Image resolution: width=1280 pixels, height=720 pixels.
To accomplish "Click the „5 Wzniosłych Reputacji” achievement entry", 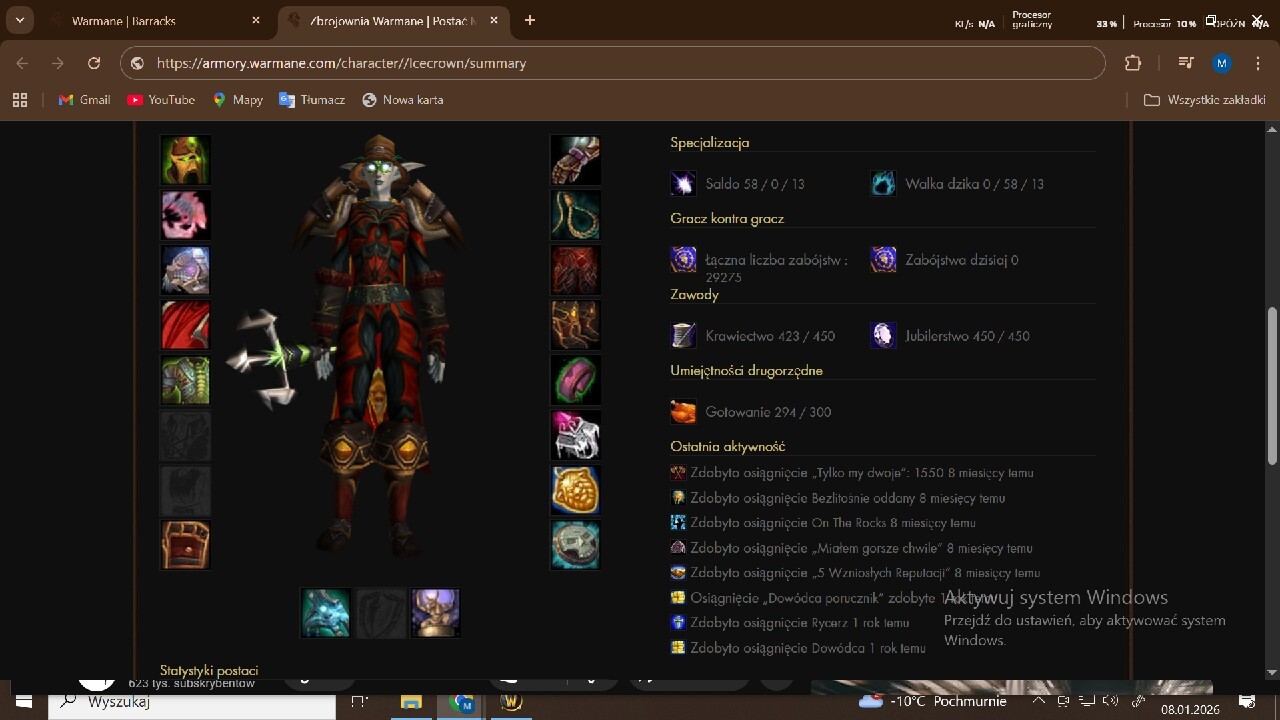I will [855, 573].
